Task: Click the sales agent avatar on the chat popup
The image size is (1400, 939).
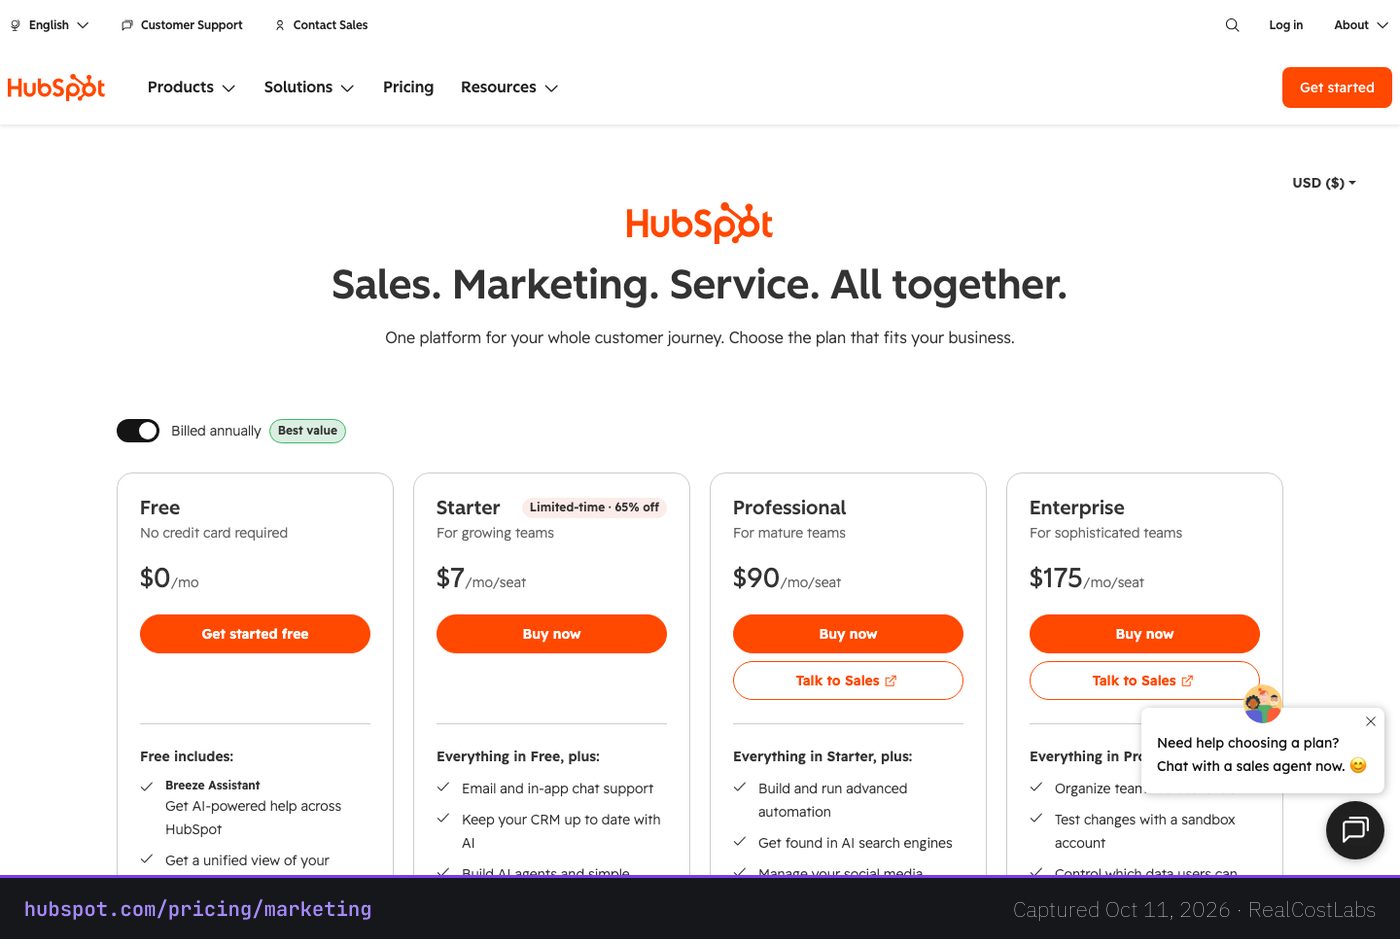Action: pos(1263,704)
